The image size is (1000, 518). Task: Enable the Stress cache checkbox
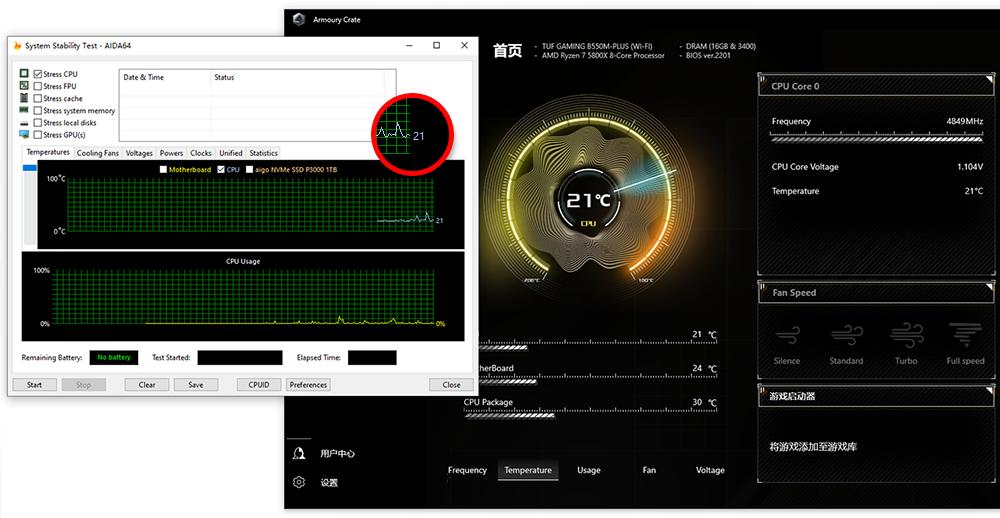coord(38,98)
